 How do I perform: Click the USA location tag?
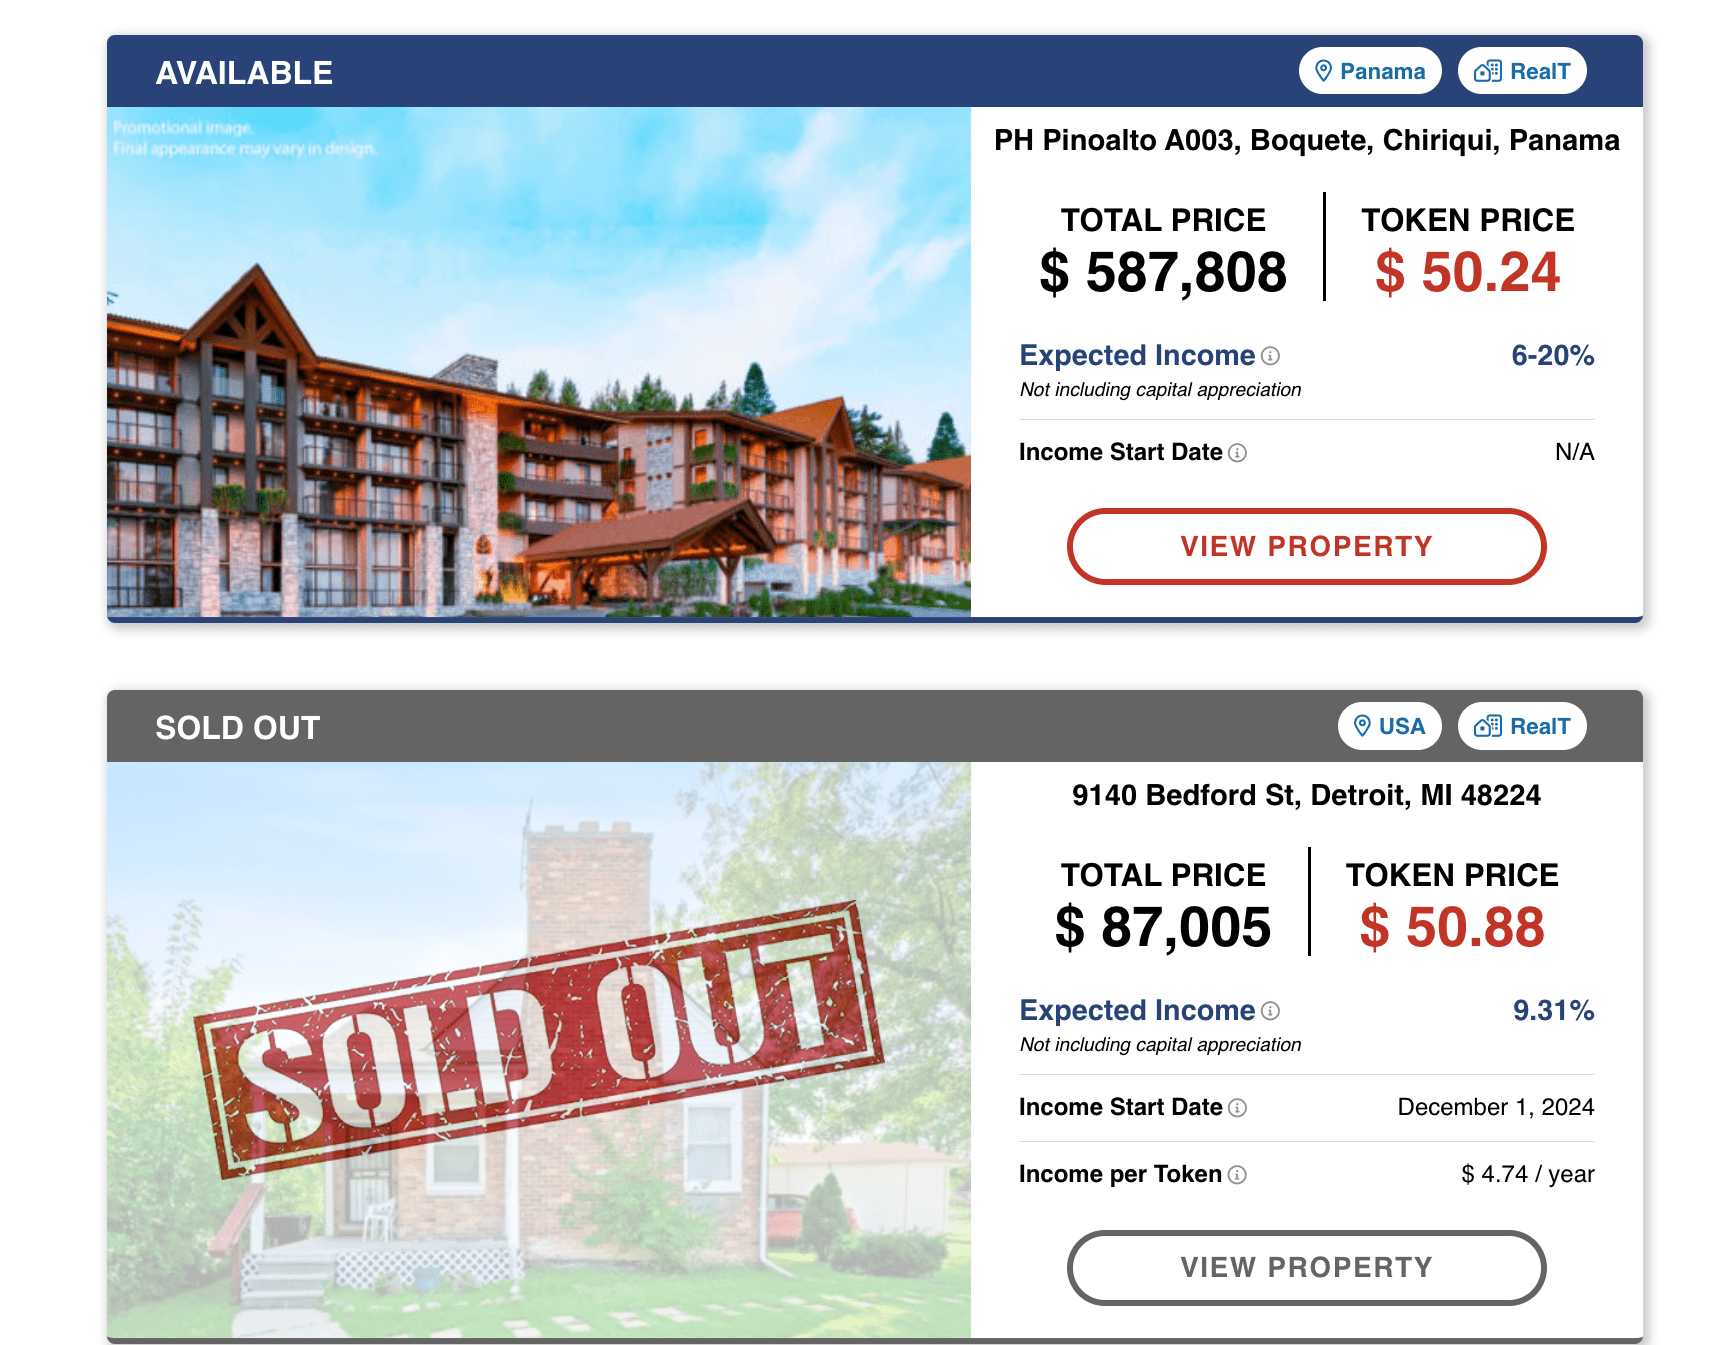(x=1389, y=726)
